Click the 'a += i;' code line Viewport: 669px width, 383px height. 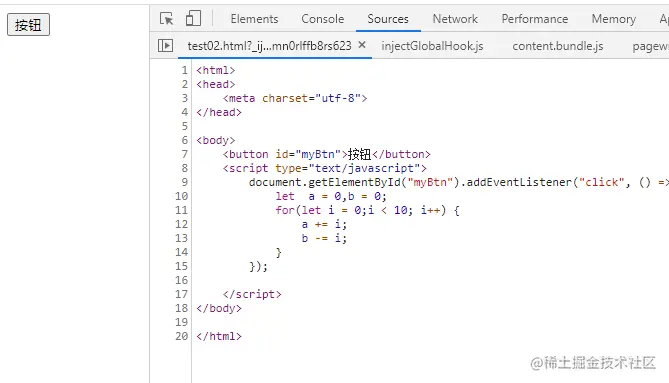pyautogui.click(x=324, y=224)
